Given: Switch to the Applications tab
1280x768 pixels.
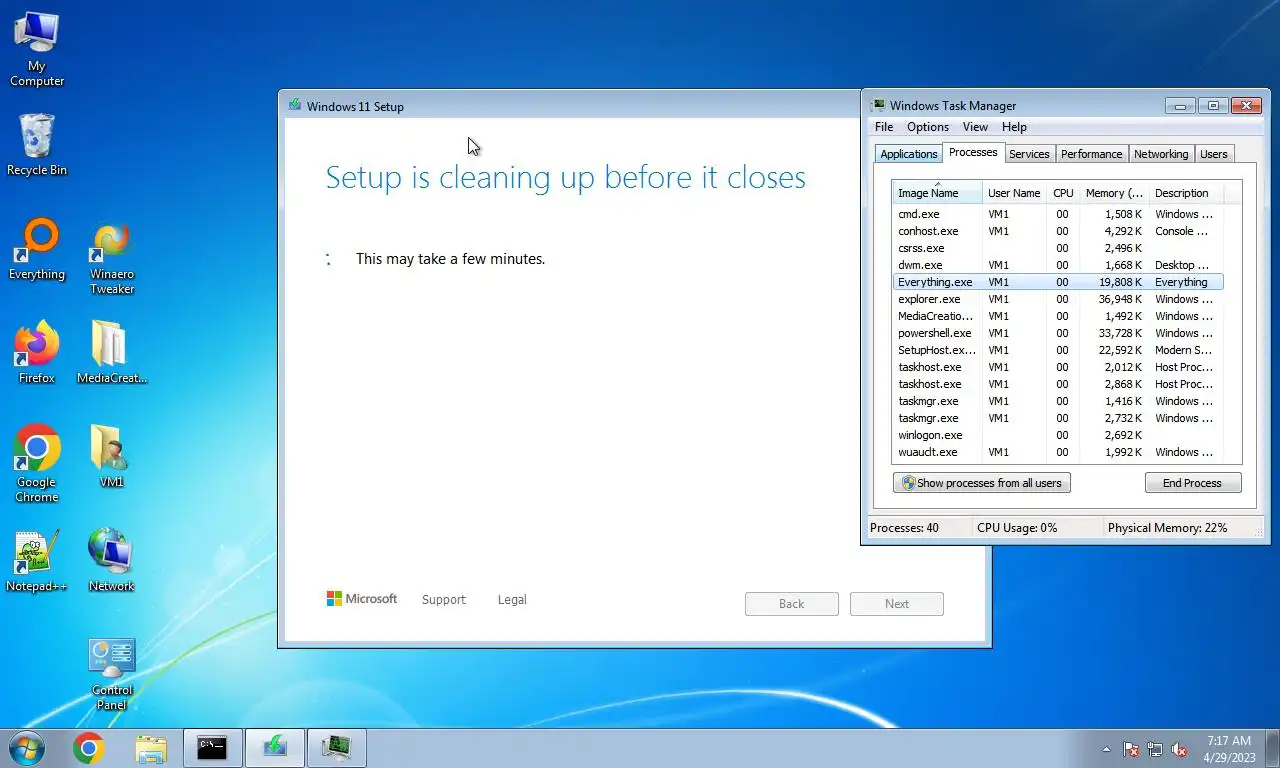Looking at the screenshot, I should 908,154.
